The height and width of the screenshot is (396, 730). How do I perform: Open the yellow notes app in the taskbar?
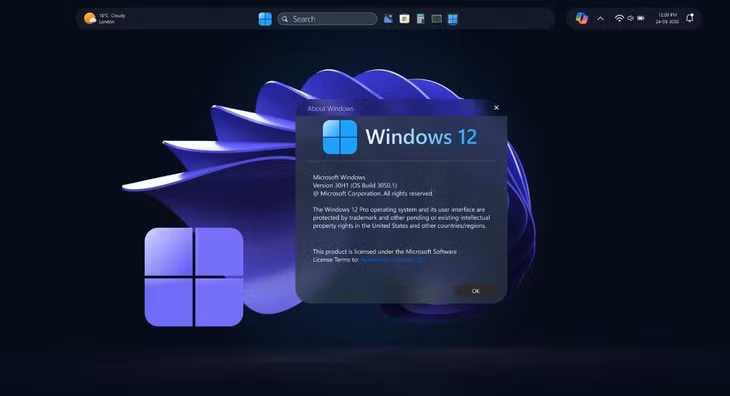[x=405, y=19]
